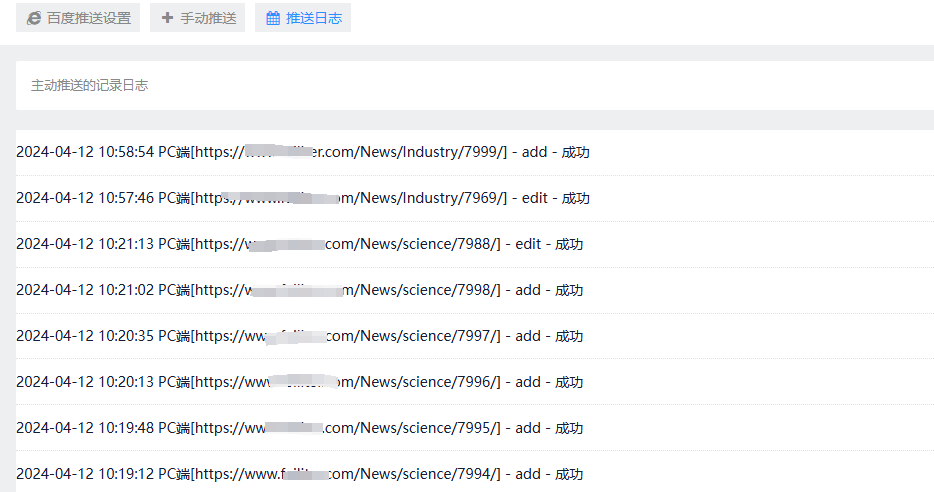Click the URL path News/Industry/7999/
Screen dimensions: 934x492
tap(431, 152)
